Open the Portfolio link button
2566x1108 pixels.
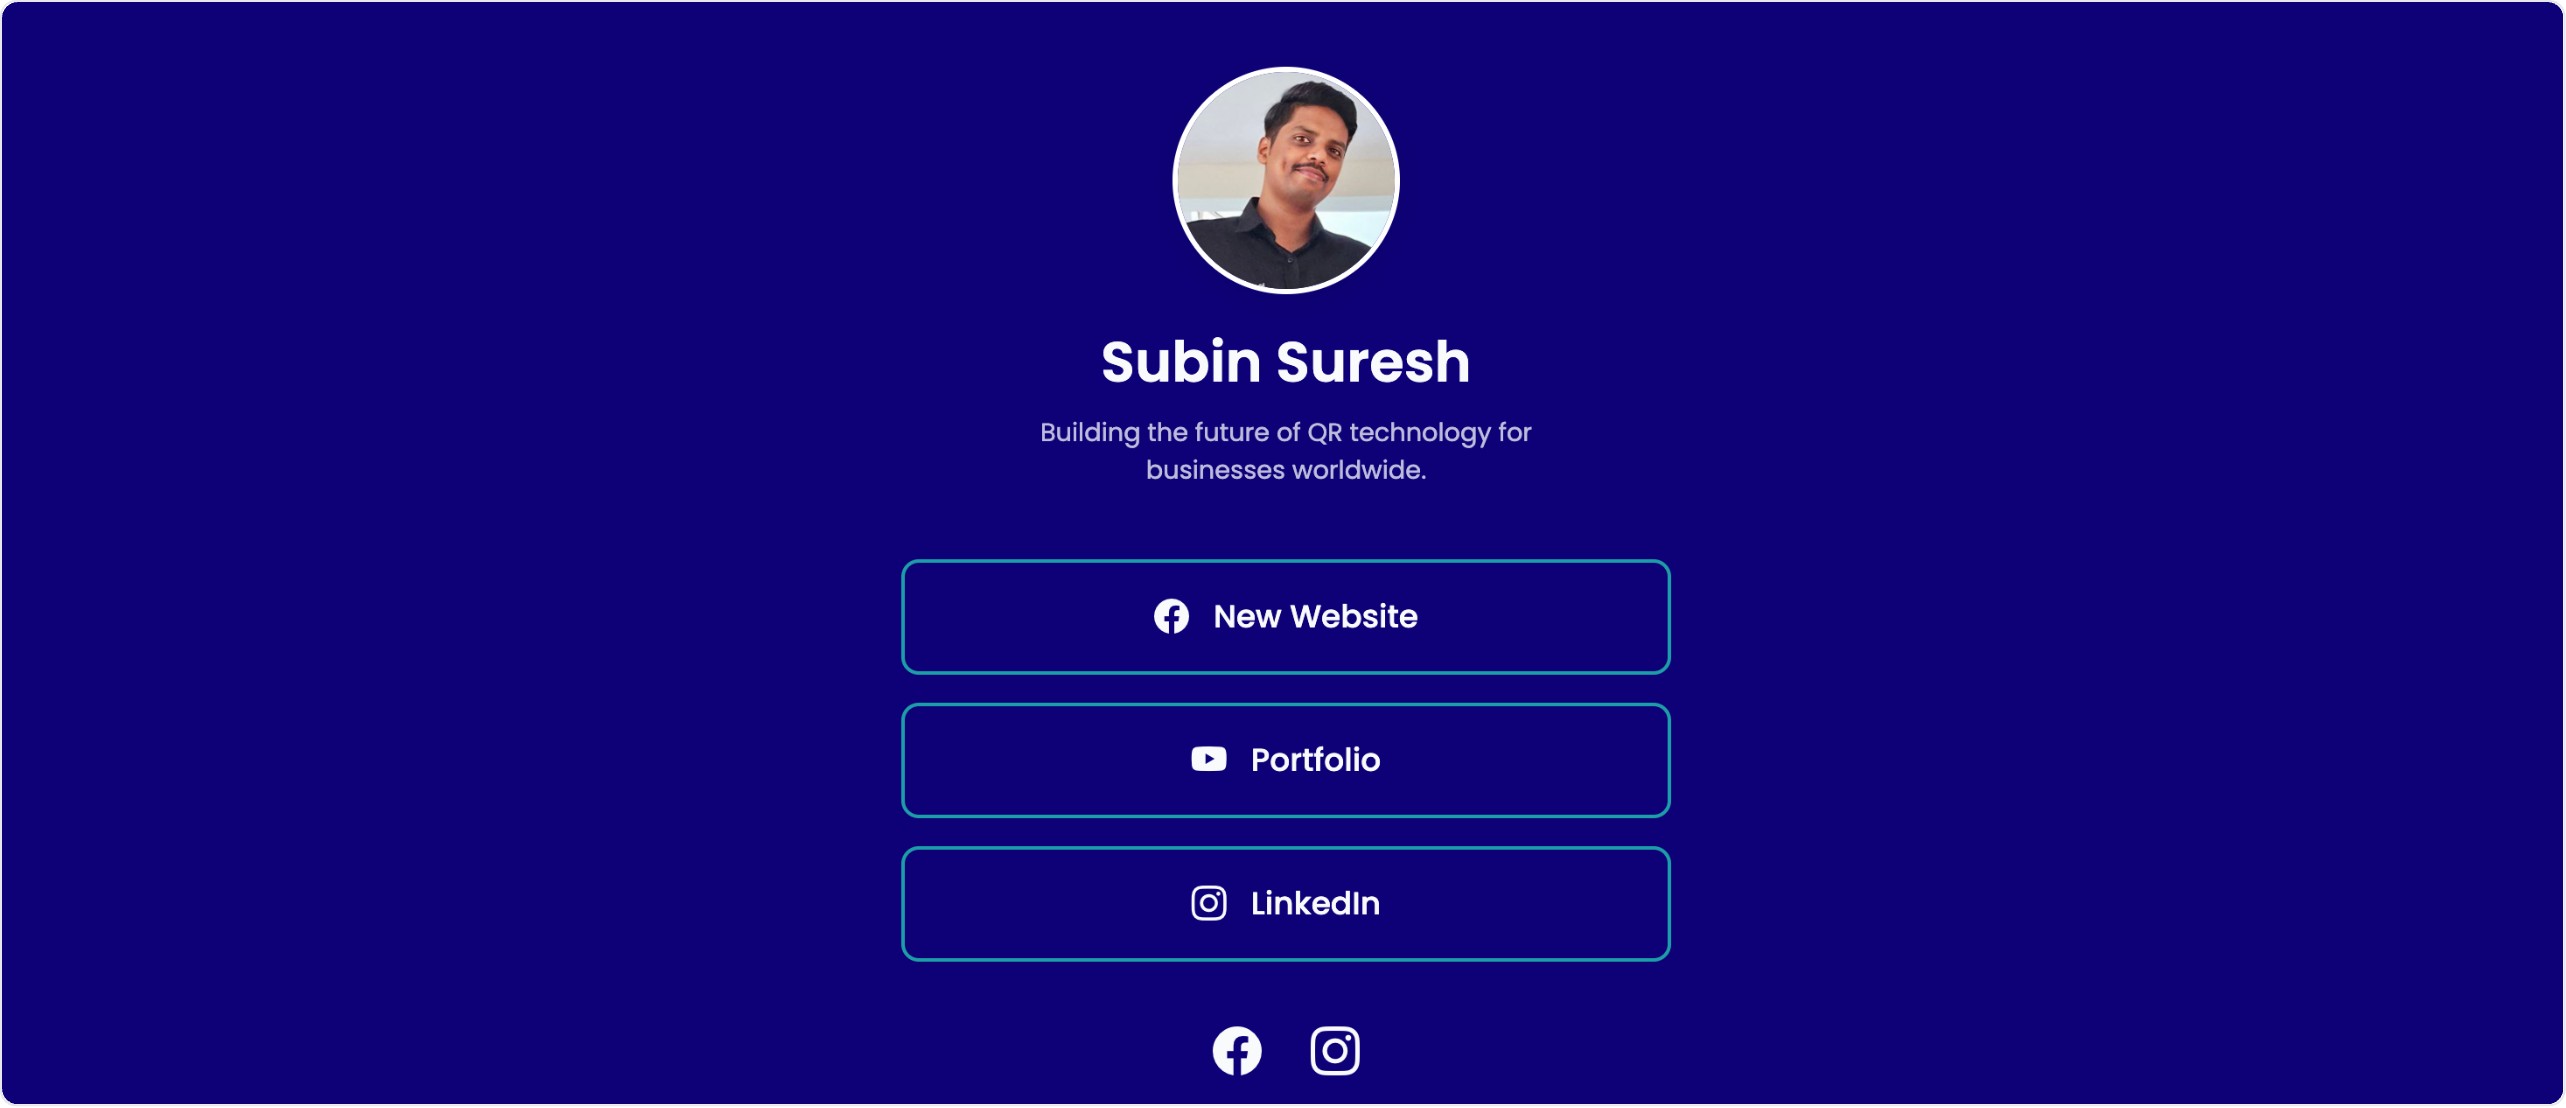tap(1285, 761)
